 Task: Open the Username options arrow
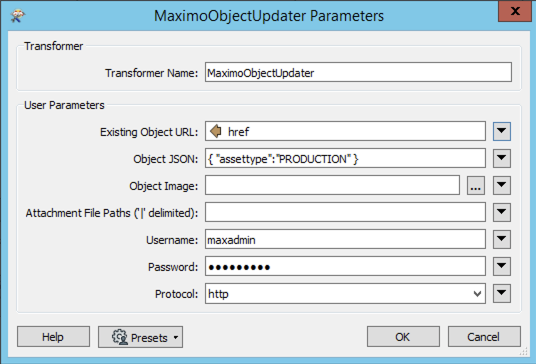[501, 239]
